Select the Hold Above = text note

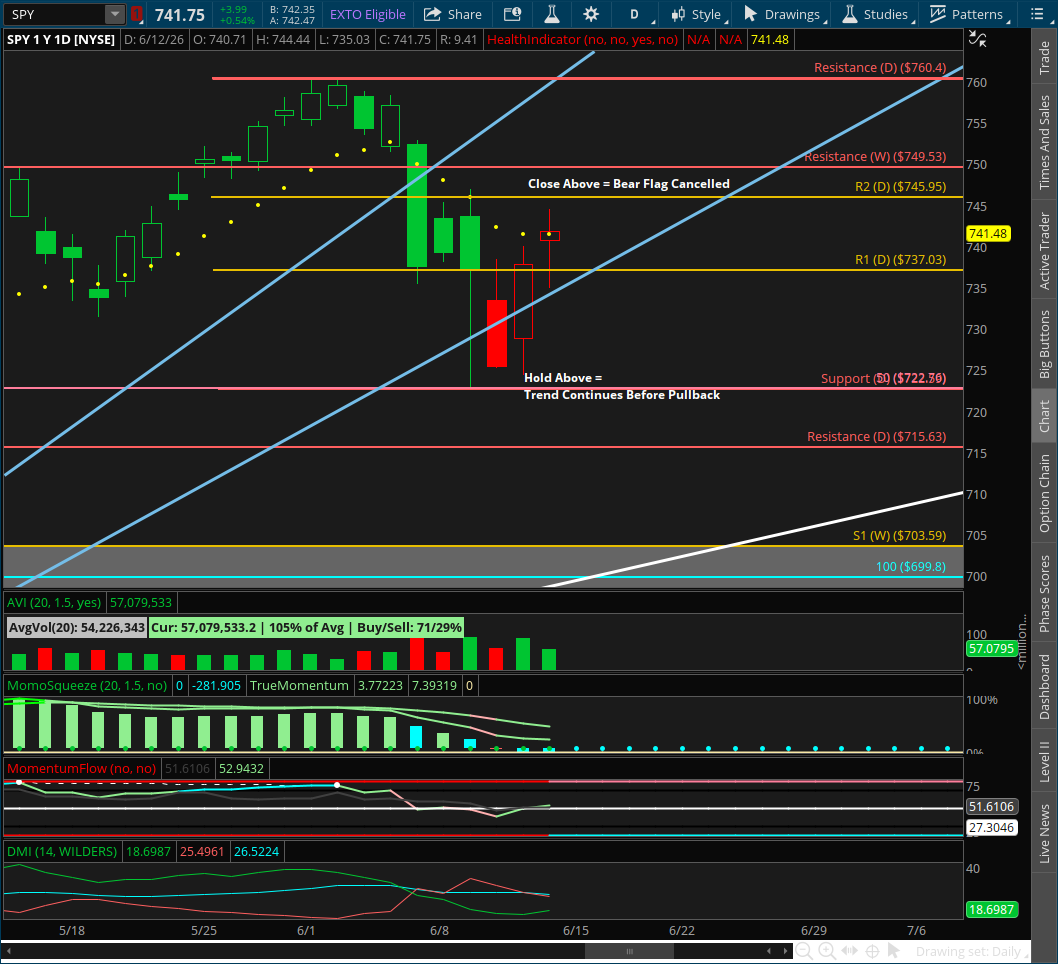(x=563, y=378)
